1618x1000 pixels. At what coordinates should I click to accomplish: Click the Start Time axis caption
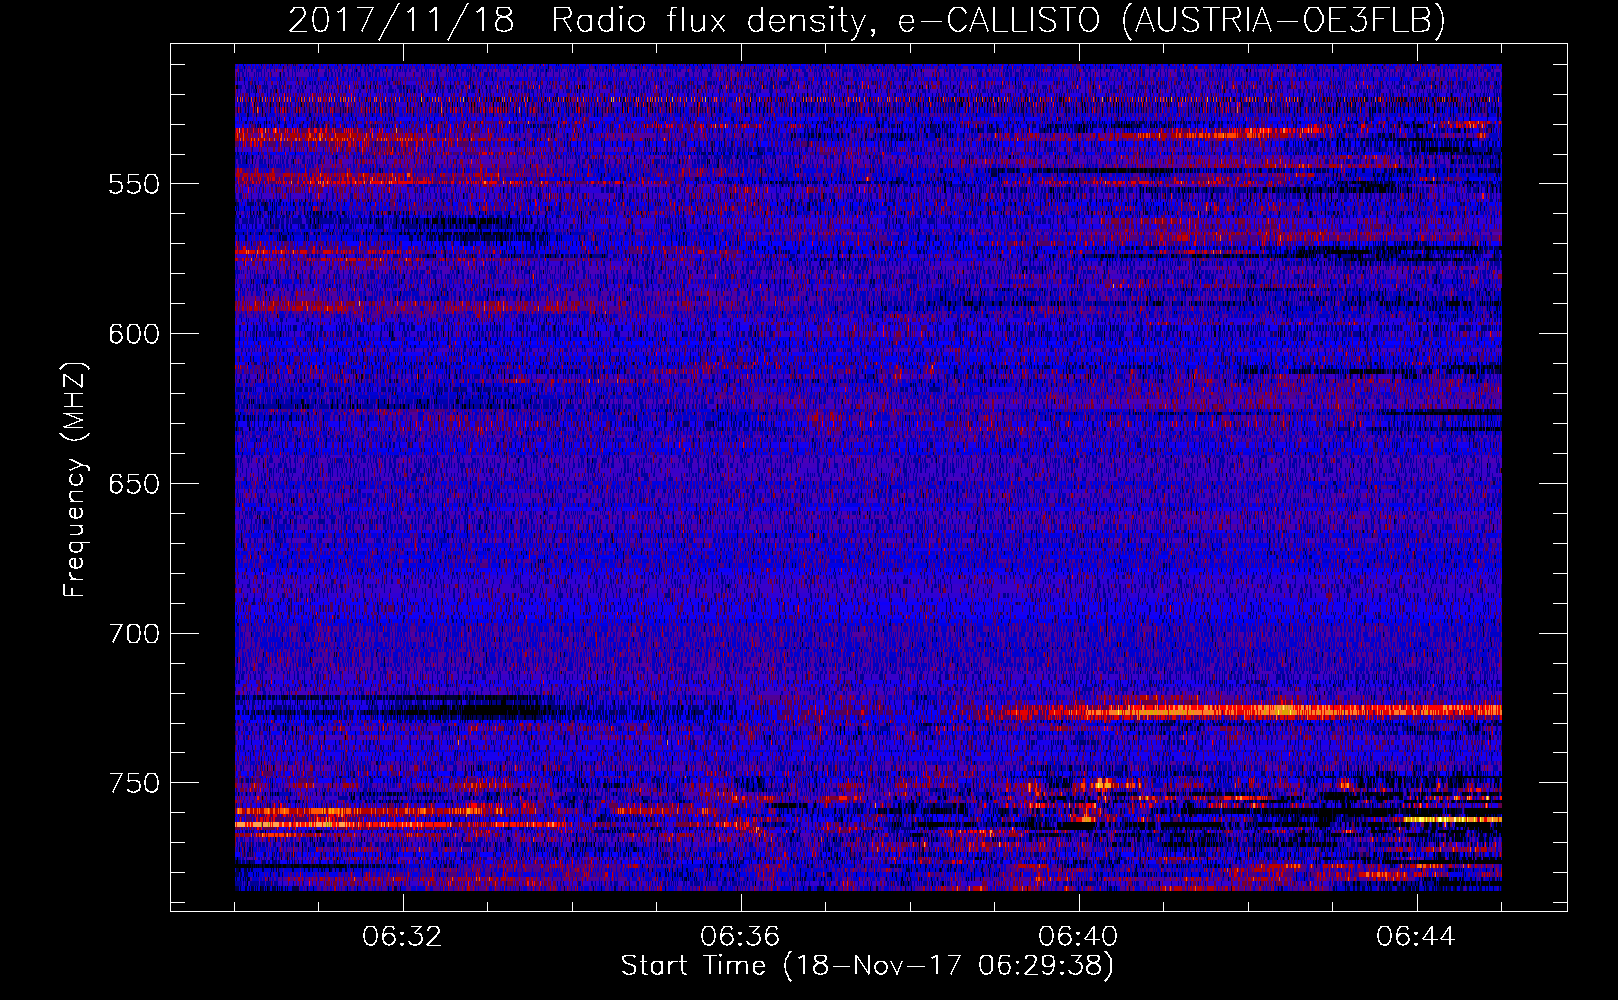[x=867, y=966]
